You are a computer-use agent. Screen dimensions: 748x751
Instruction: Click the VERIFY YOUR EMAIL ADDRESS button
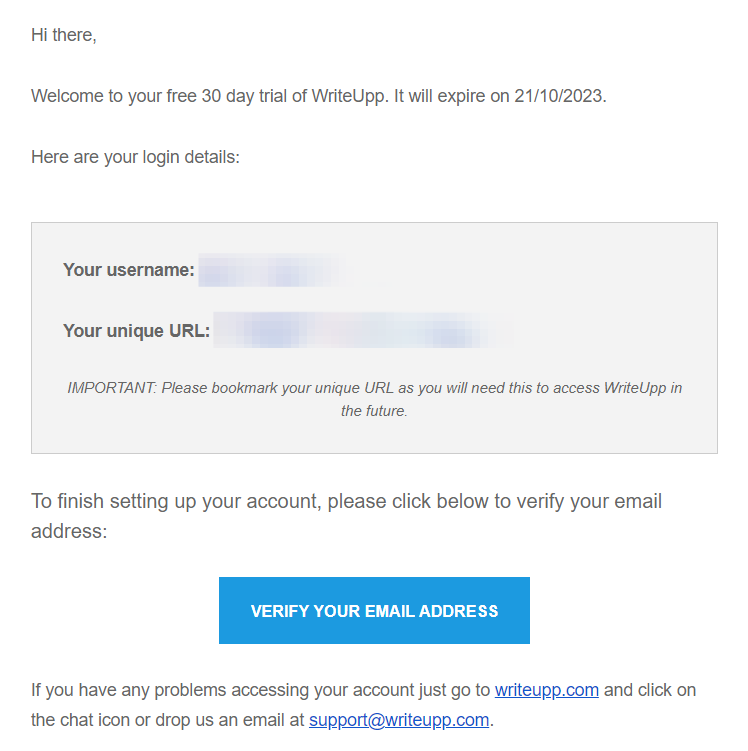(x=374, y=610)
